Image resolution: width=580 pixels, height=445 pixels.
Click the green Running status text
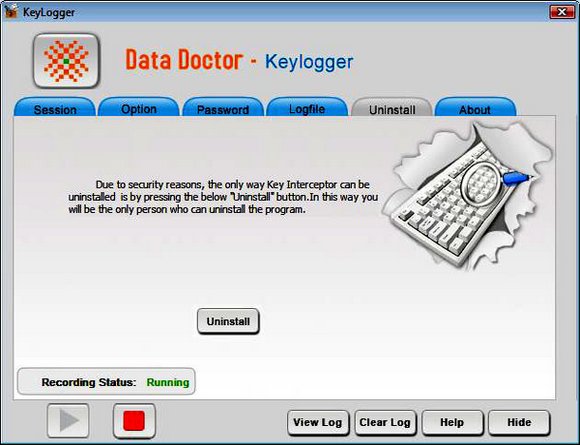pos(168,382)
